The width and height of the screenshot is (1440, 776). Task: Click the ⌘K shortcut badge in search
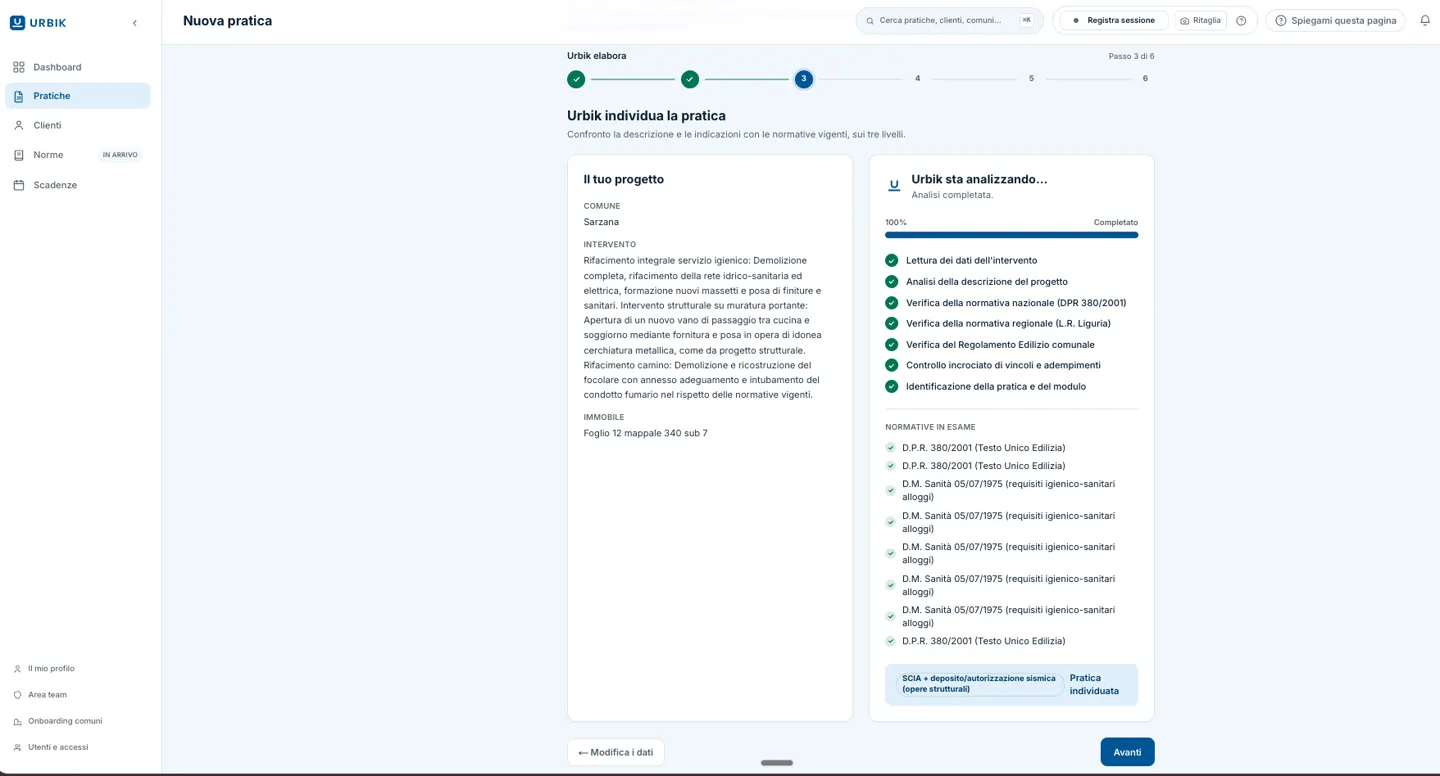pyautogui.click(x=1026, y=20)
